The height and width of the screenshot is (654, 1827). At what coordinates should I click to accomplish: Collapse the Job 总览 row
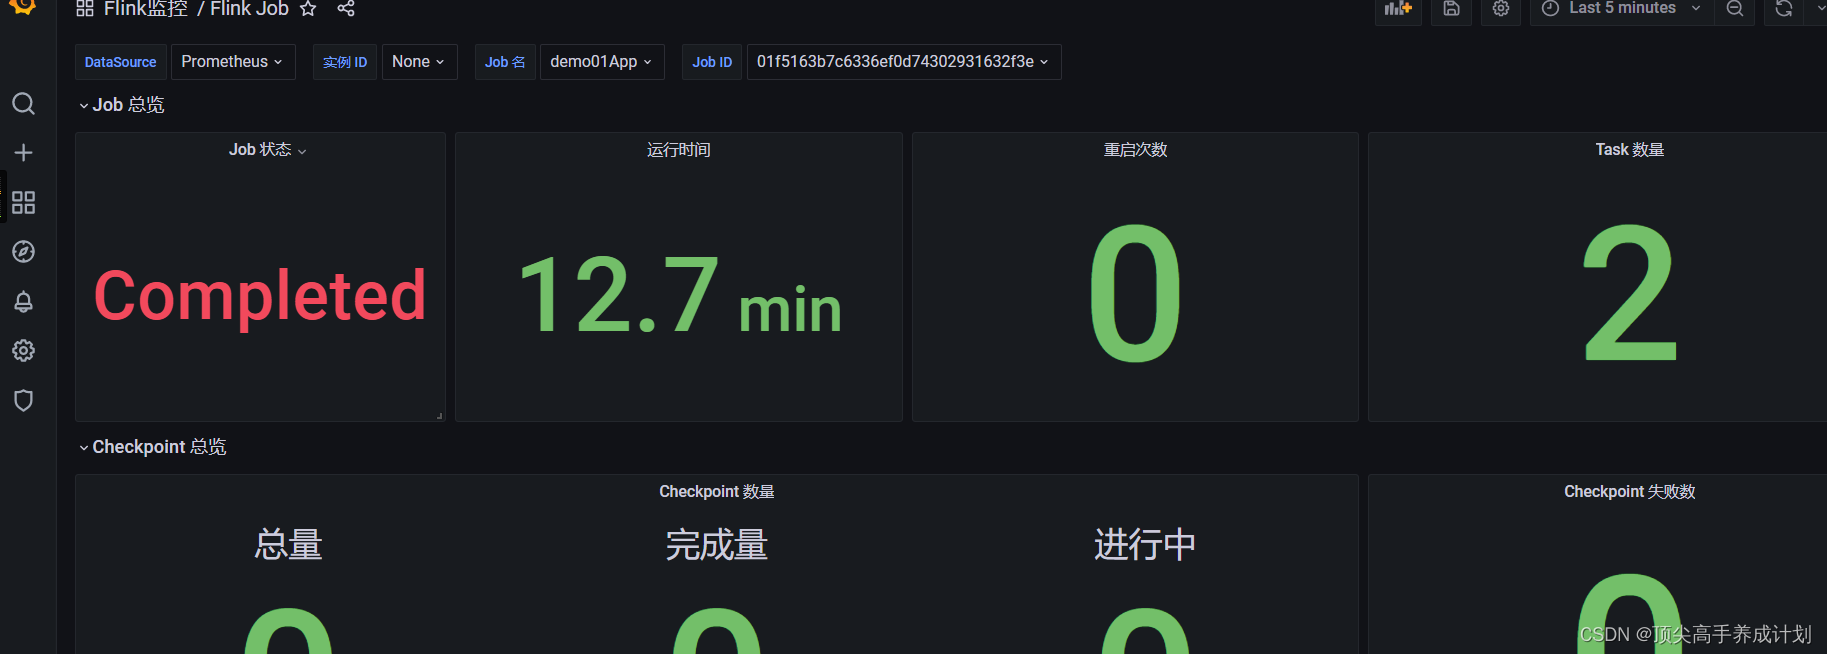[x=121, y=105]
